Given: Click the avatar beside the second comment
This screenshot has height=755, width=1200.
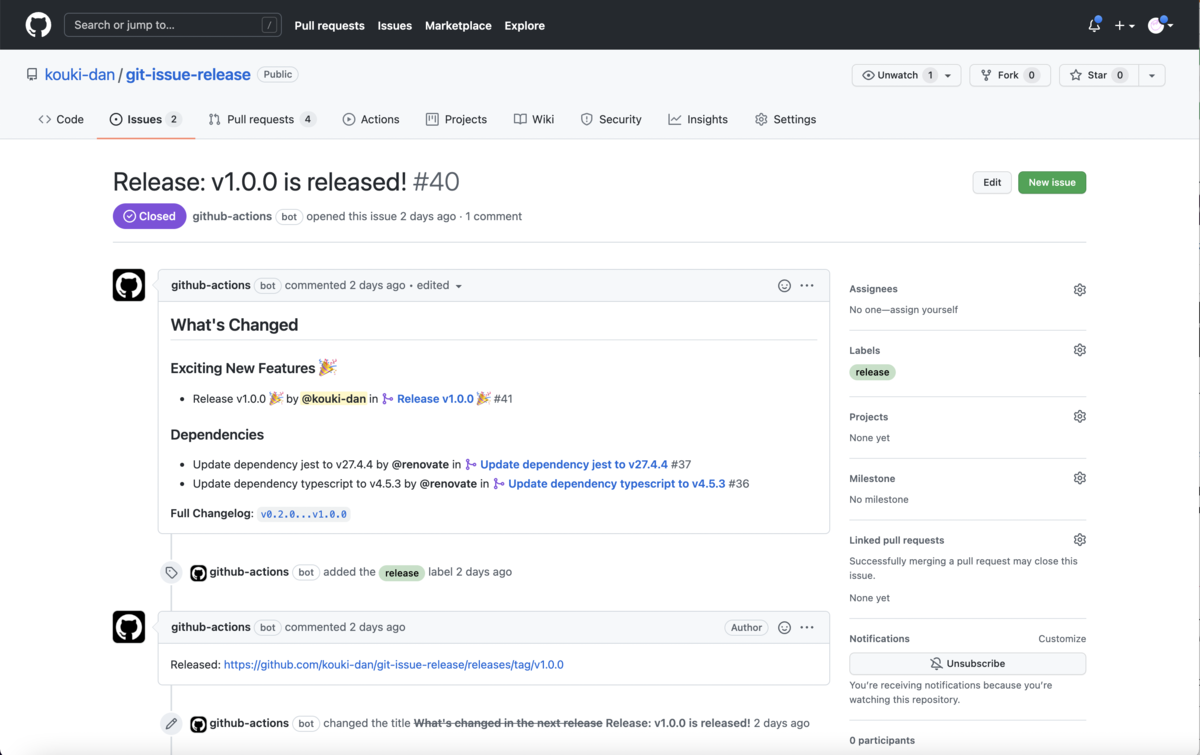Looking at the screenshot, I should 129,627.
